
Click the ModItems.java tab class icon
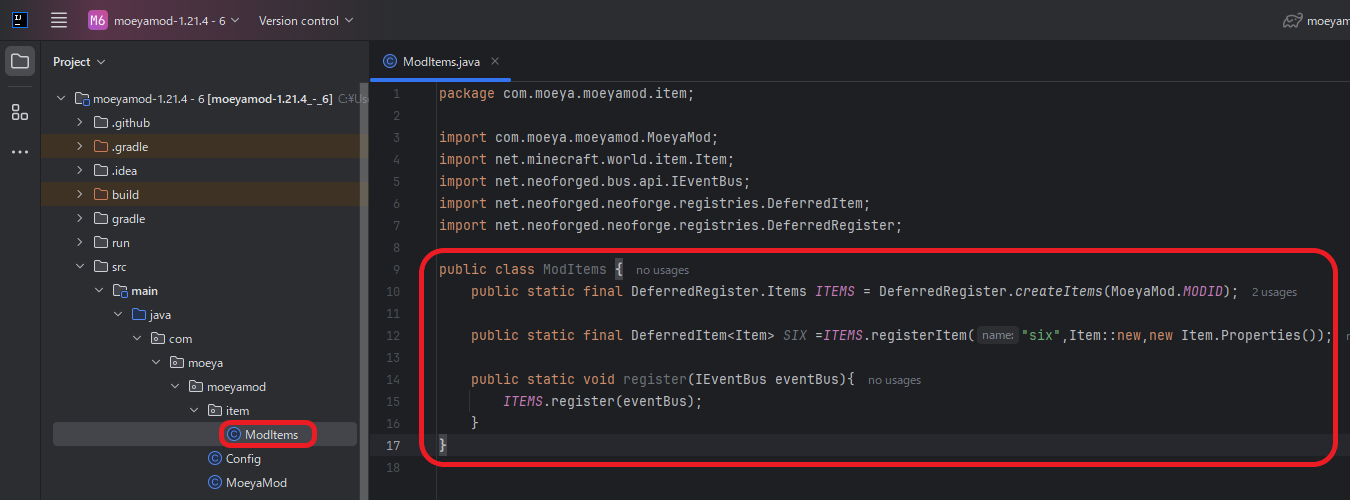[389, 62]
